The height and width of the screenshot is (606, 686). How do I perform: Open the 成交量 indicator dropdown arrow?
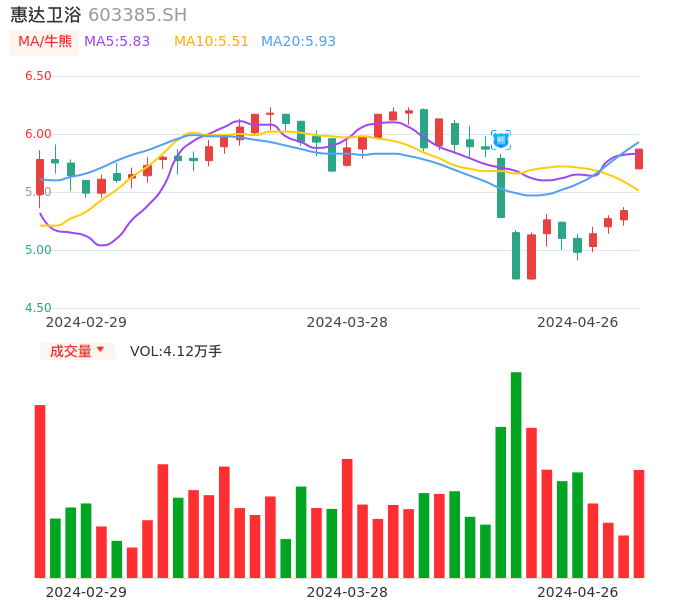pos(100,350)
